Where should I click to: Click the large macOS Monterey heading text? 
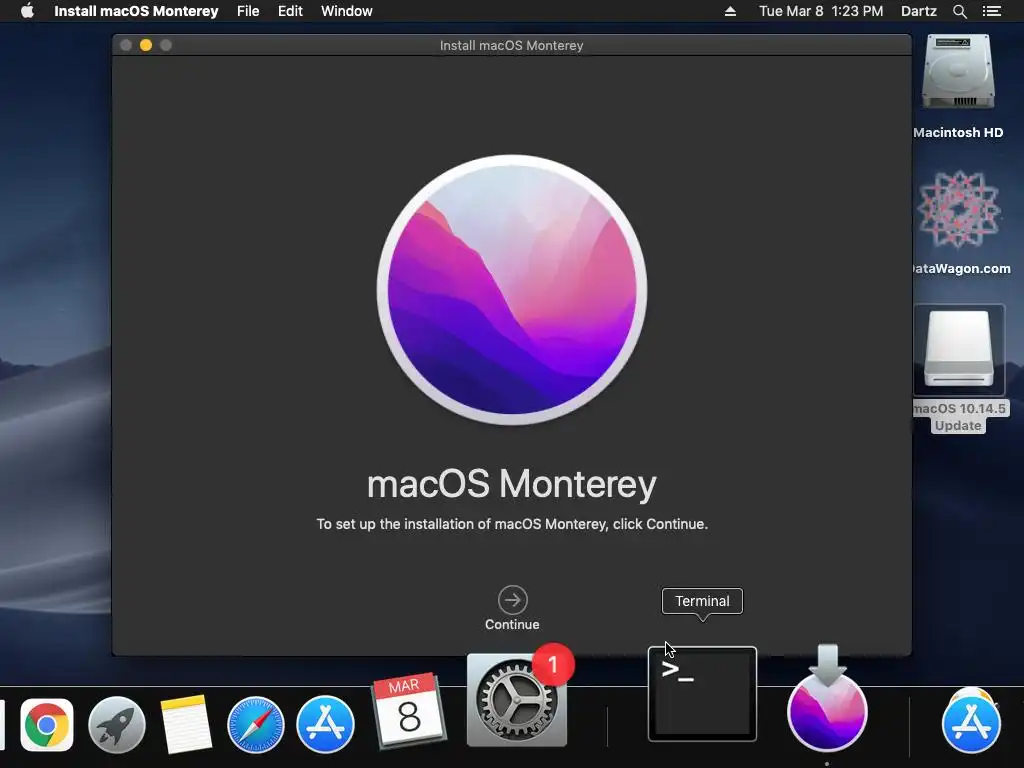(511, 485)
